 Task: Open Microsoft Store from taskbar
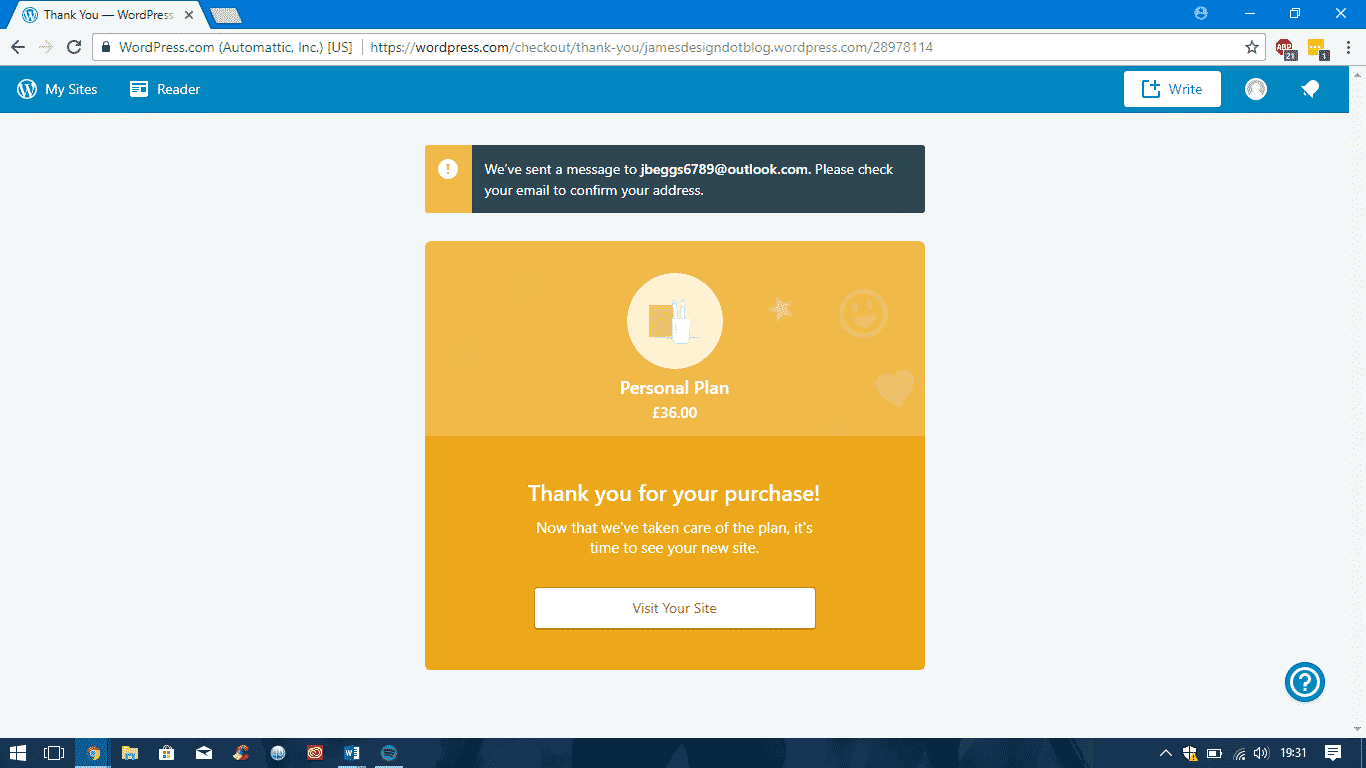point(167,753)
